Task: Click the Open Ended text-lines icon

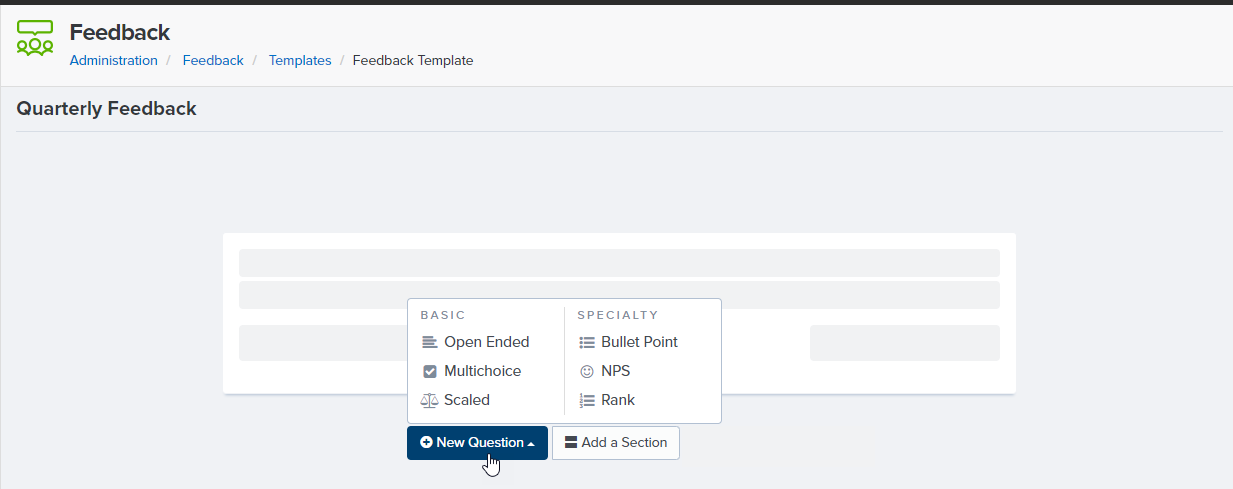Action: [430, 342]
